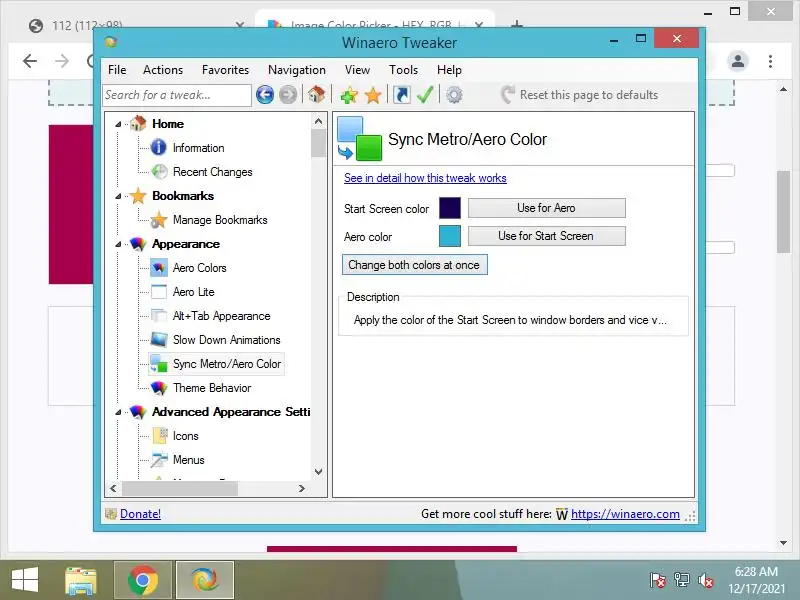Click tree horizontal scroll left arrow

113,488
